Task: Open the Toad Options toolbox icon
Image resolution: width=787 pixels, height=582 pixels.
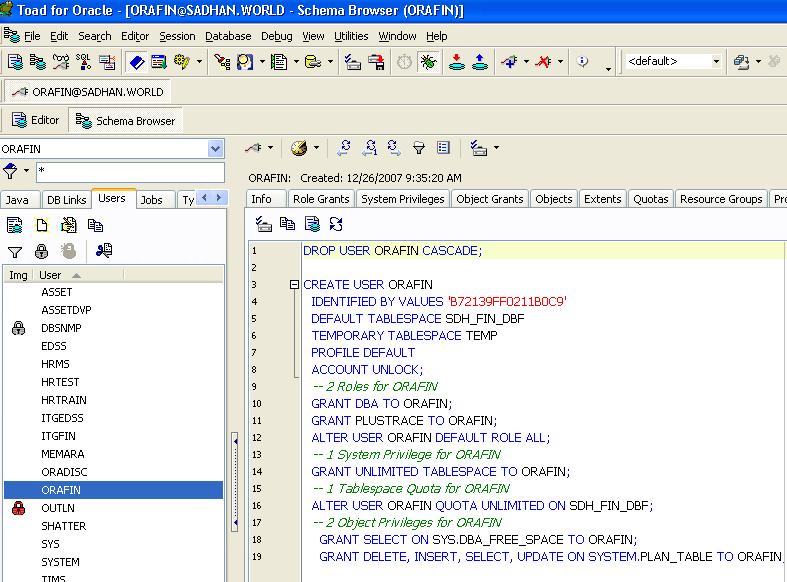Action: click(x=352, y=62)
